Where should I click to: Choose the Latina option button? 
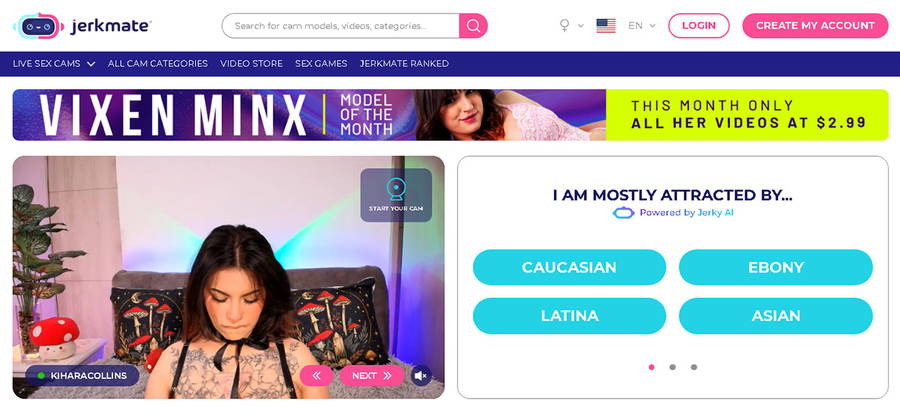point(569,316)
